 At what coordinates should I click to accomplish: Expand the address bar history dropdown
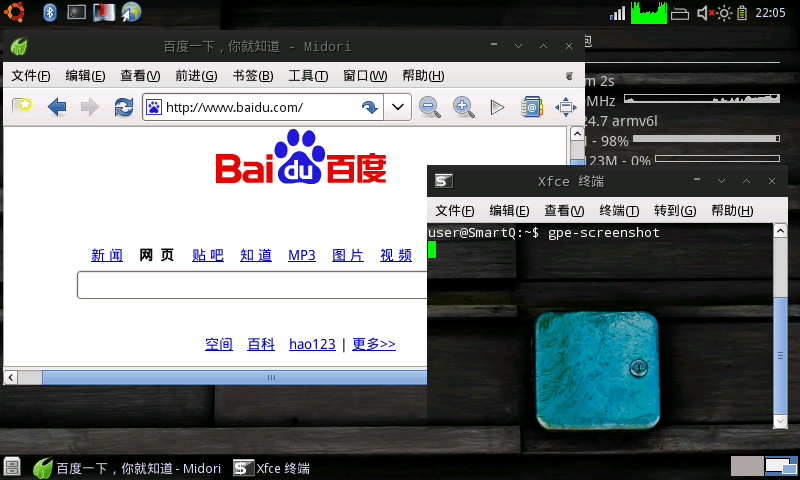click(x=397, y=107)
